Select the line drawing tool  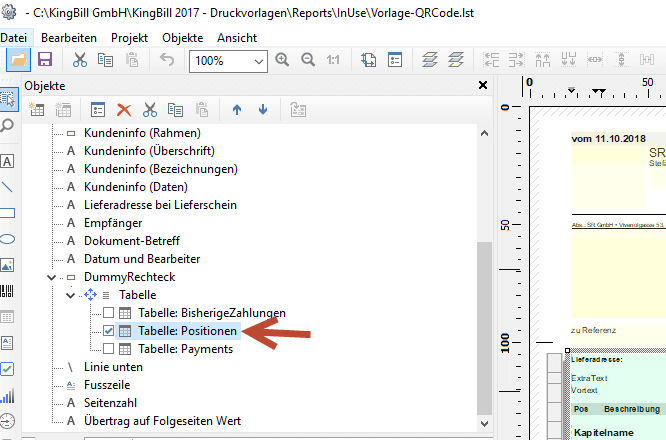(7, 187)
